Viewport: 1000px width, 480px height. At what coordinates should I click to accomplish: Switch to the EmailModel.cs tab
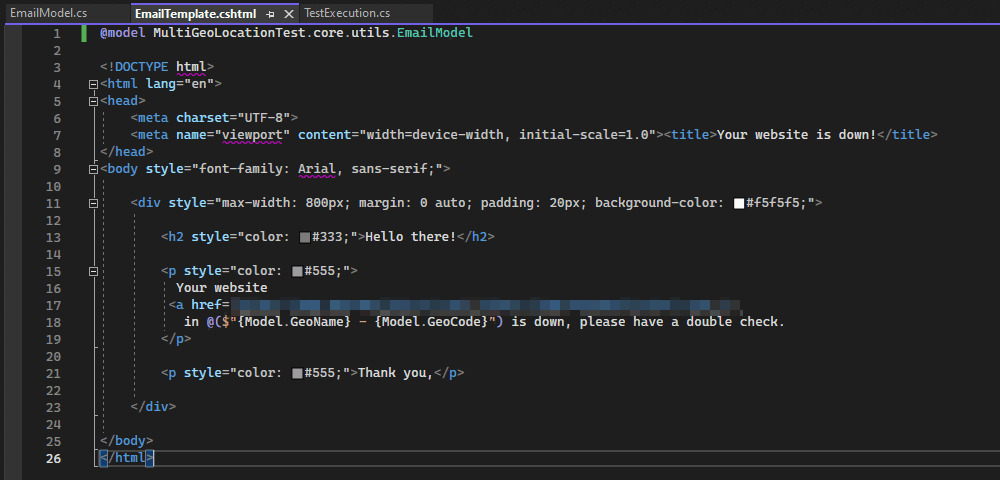48,14
